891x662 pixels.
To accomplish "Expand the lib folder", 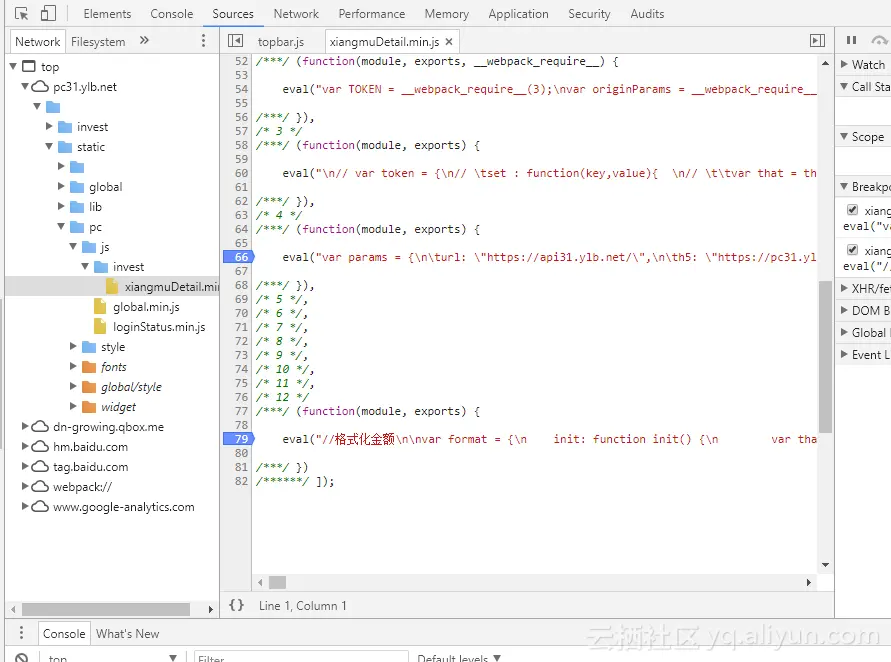I will pyautogui.click(x=61, y=206).
